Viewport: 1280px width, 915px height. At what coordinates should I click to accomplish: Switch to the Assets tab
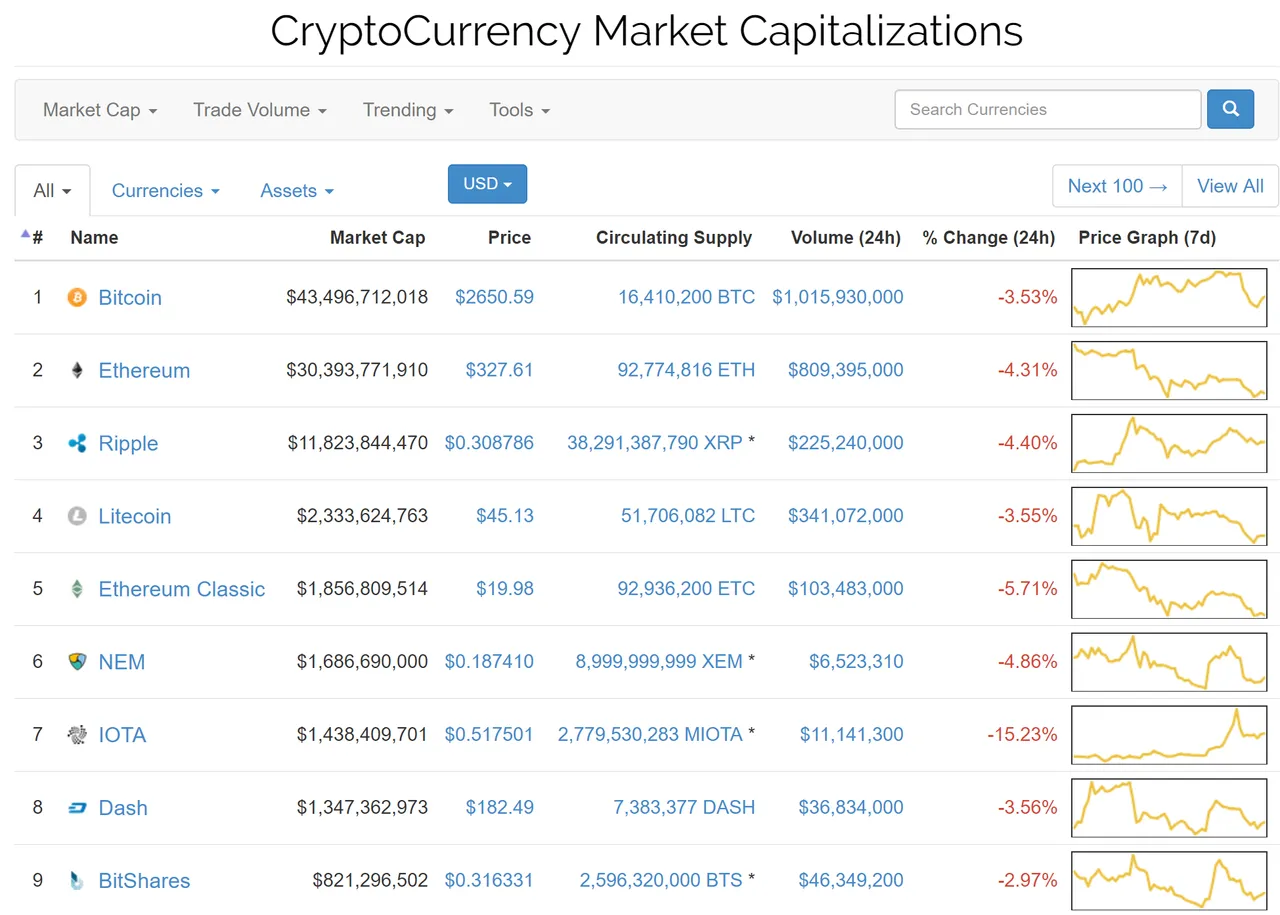(x=297, y=190)
